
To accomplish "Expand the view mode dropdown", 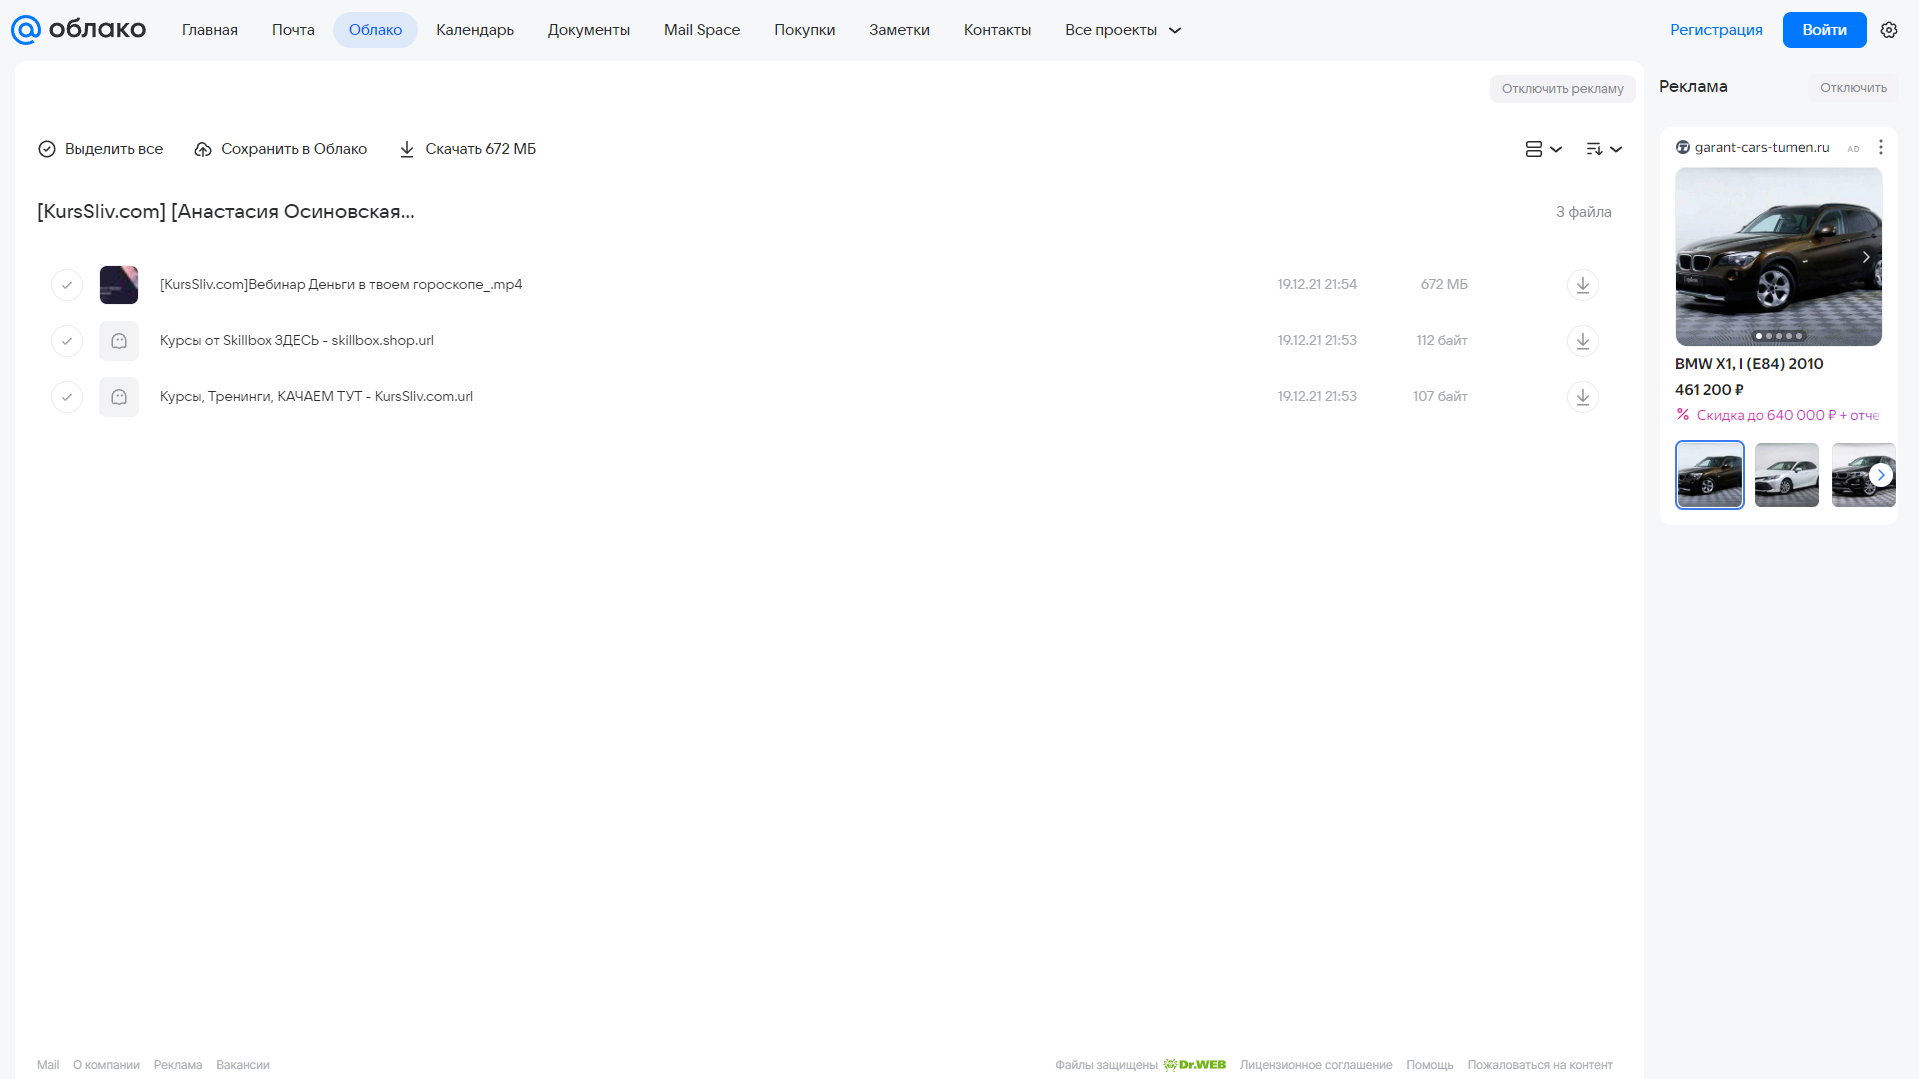I will (x=1543, y=149).
